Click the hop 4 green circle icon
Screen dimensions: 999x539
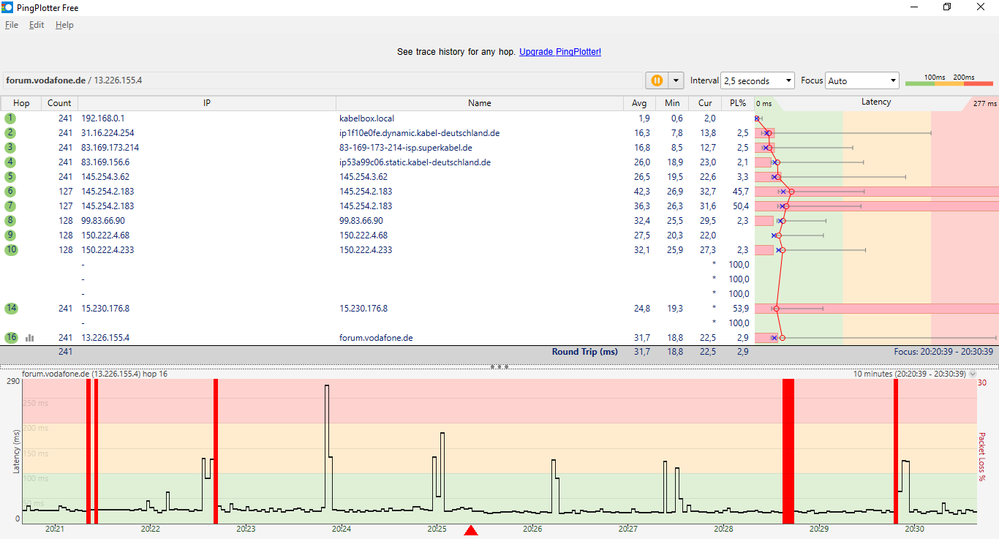coord(10,162)
